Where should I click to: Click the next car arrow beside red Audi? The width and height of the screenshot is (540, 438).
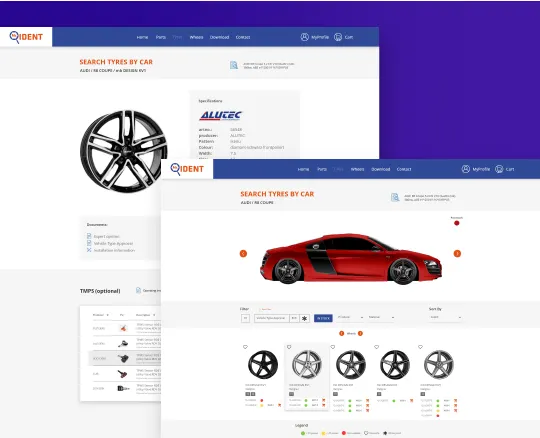[457, 254]
